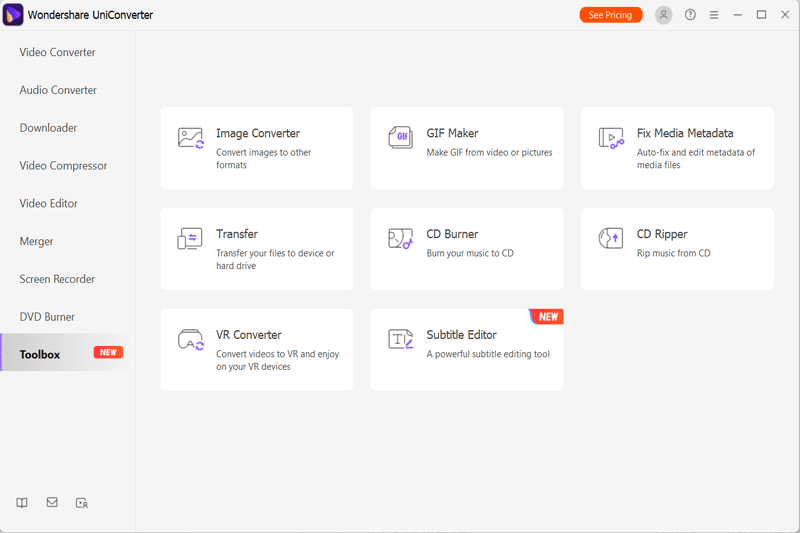This screenshot has height=533, width=800.
Task: Click the Transfer devices icon
Action: point(190,239)
